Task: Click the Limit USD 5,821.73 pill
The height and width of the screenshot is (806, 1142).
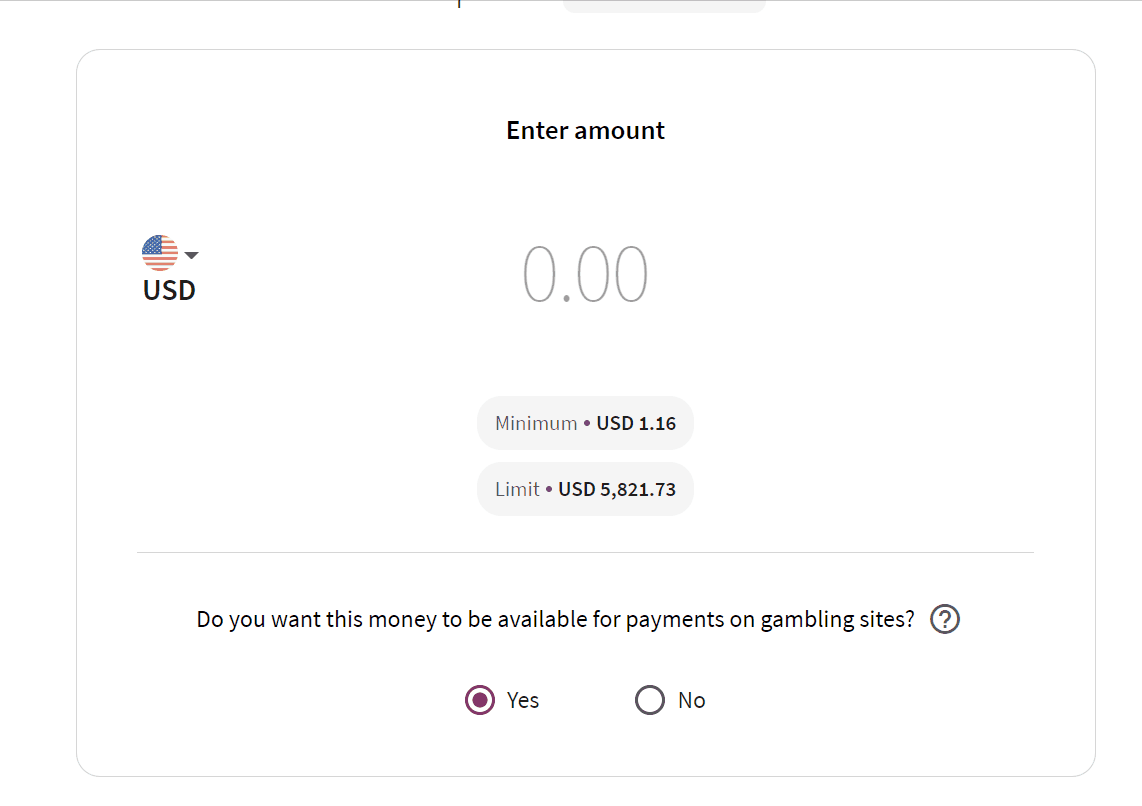Action: [x=585, y=488]
